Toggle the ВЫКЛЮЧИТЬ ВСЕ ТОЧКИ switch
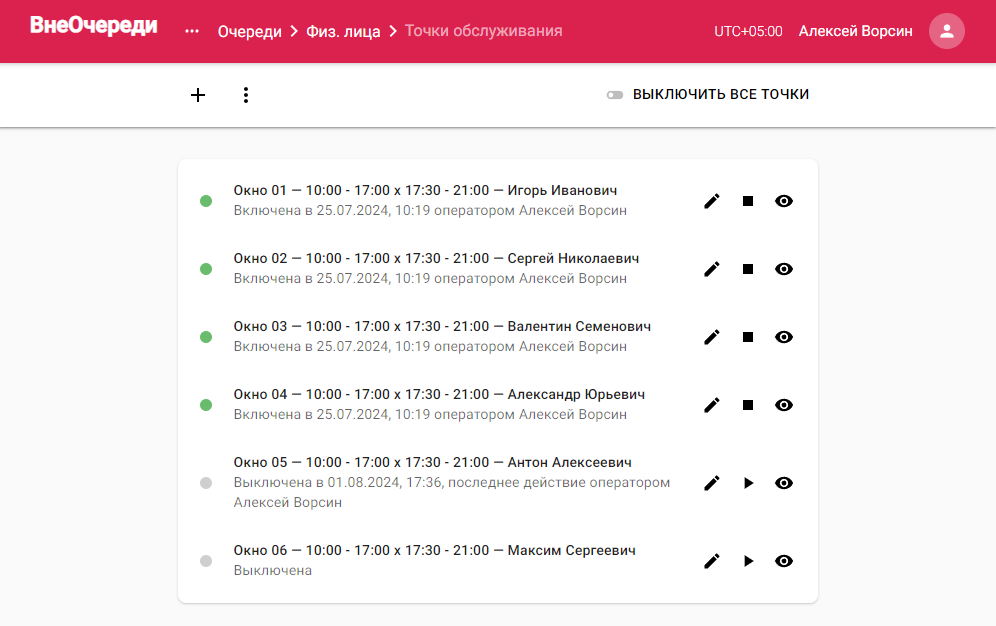The height and width of the screenshot is (626, 996). click(614, 95)
